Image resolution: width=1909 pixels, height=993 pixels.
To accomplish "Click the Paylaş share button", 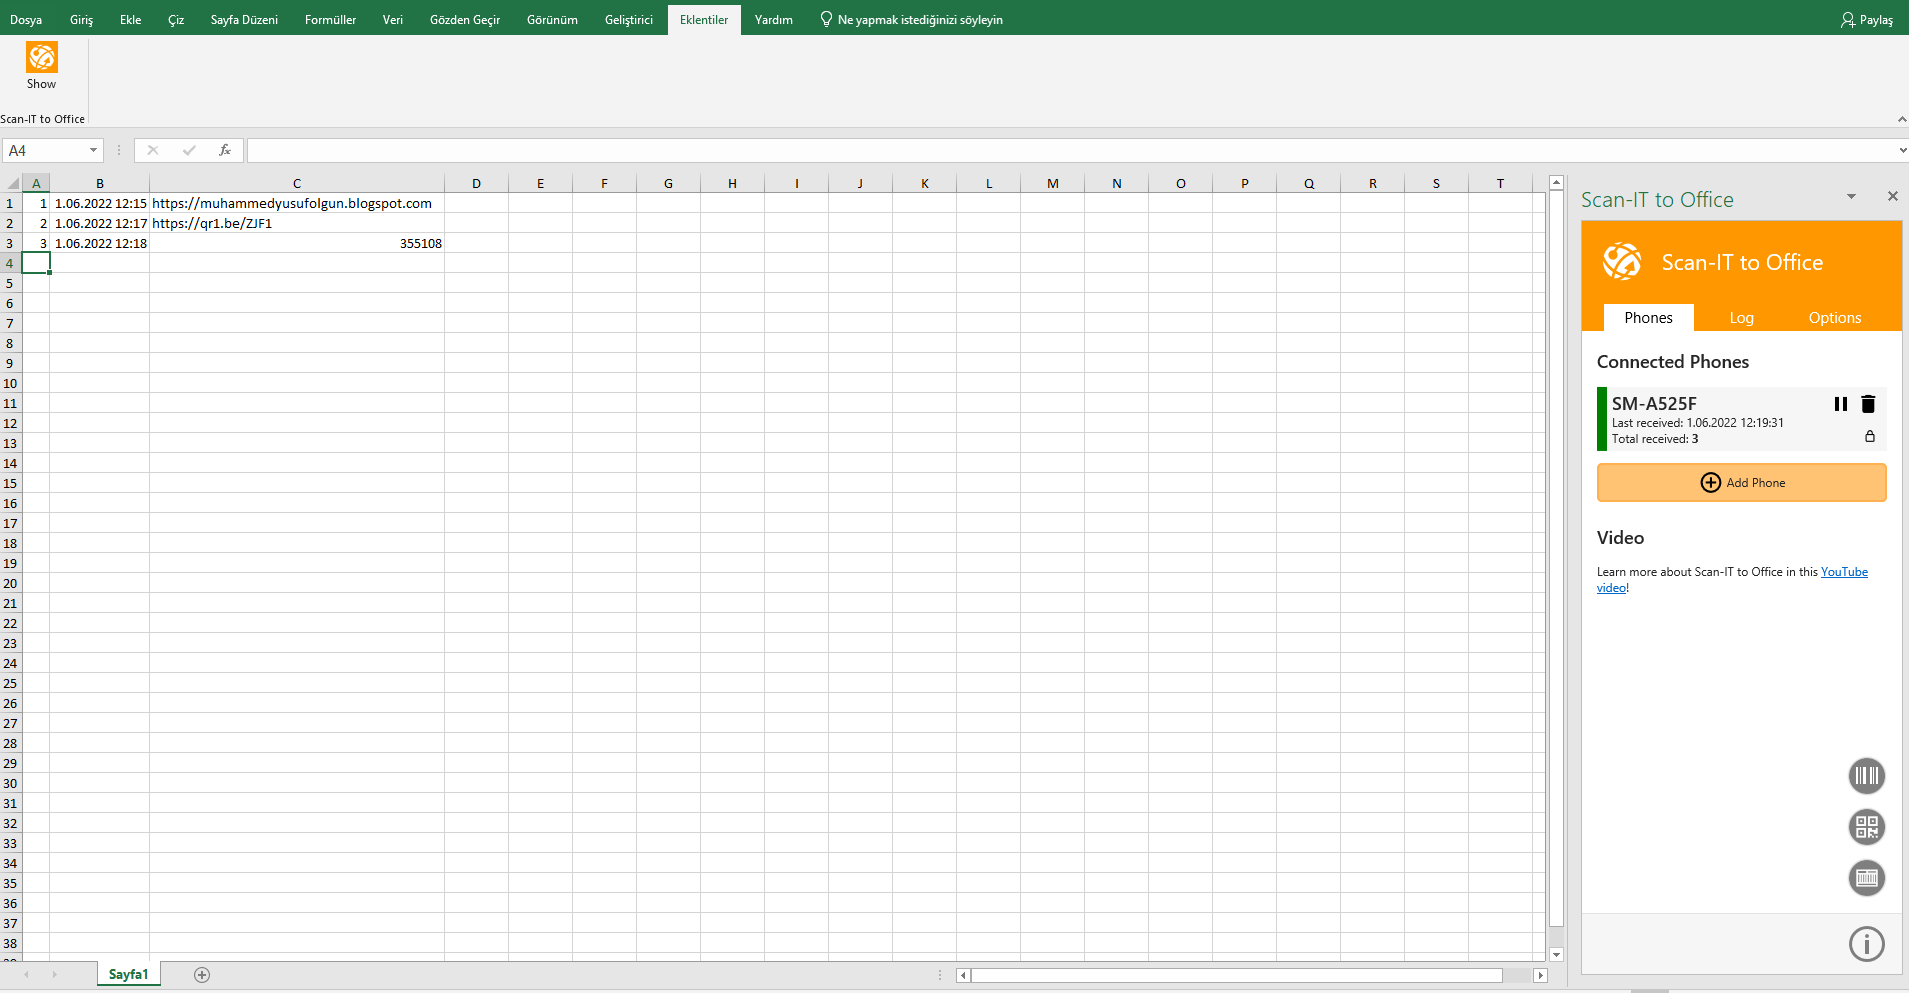I will pyautogui.click(x=1867, y=20).
